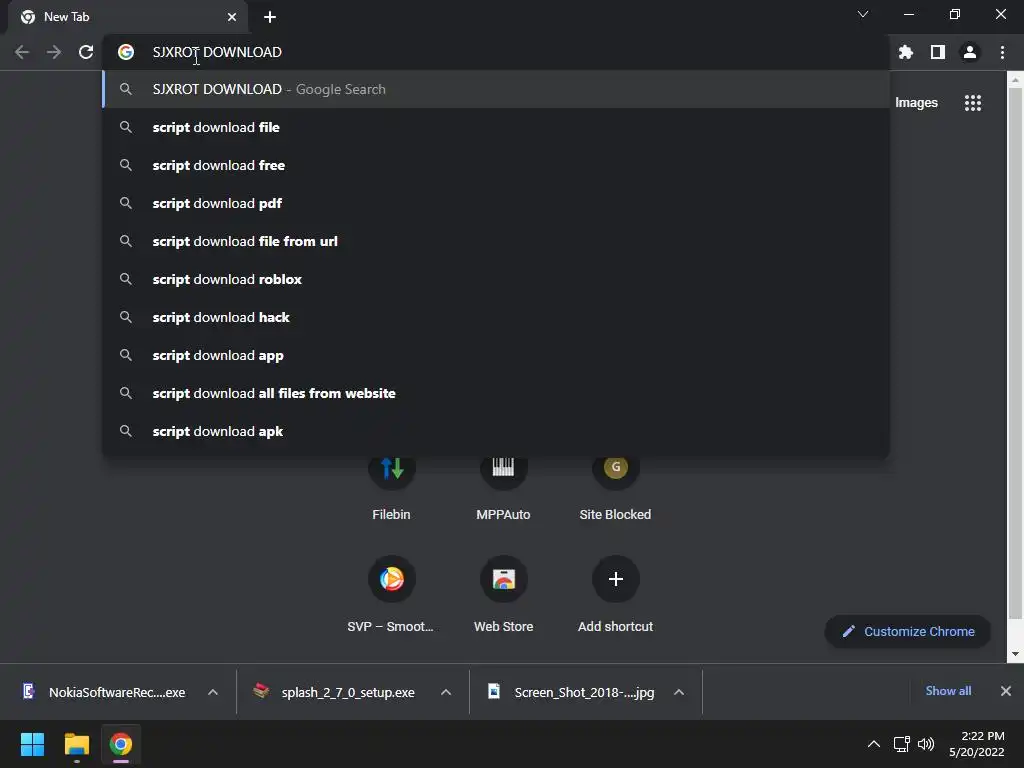
Task: Expand options for Screen_Shot_2018 jpg download
Action: [x=679, y=692]
